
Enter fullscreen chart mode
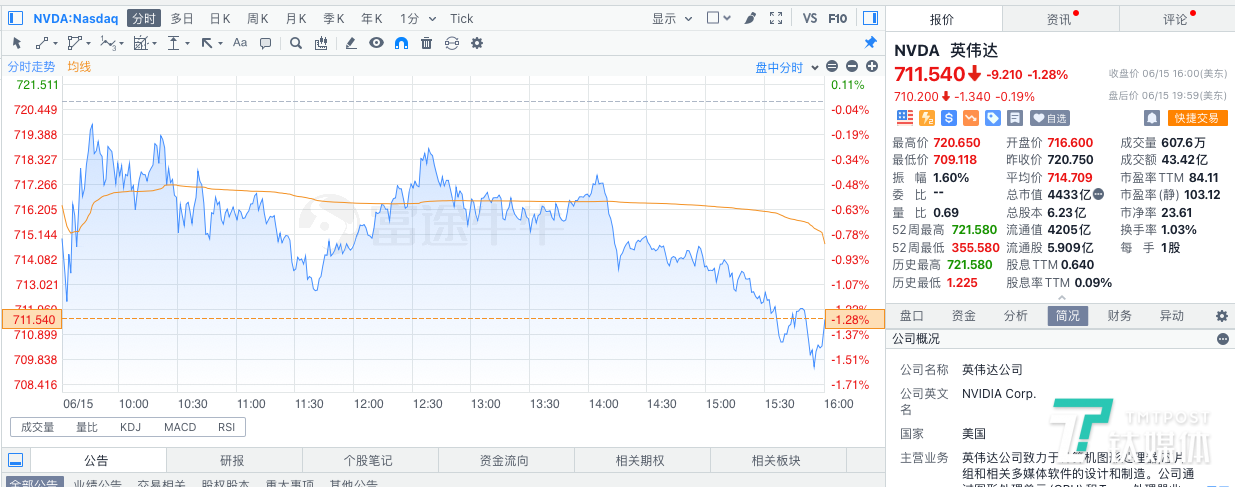[776, 18]
